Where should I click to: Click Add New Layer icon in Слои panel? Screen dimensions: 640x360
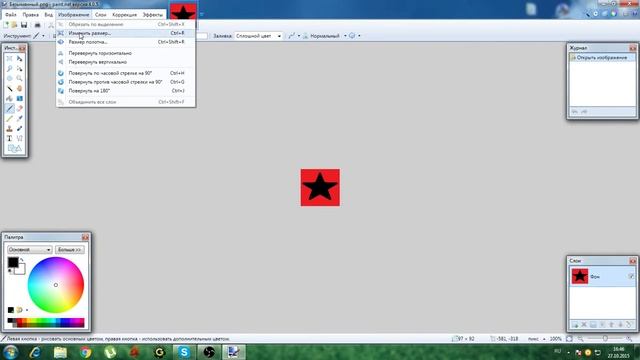[x=575, y=324]
